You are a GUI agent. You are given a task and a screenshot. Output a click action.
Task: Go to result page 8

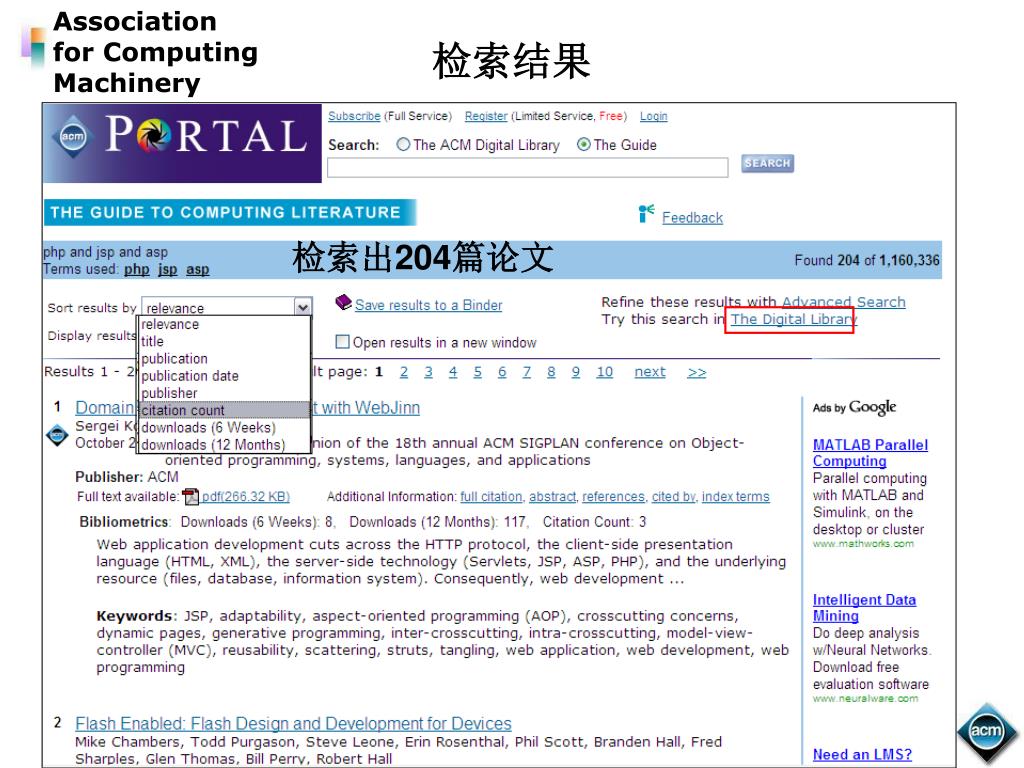tap(551, 372)
